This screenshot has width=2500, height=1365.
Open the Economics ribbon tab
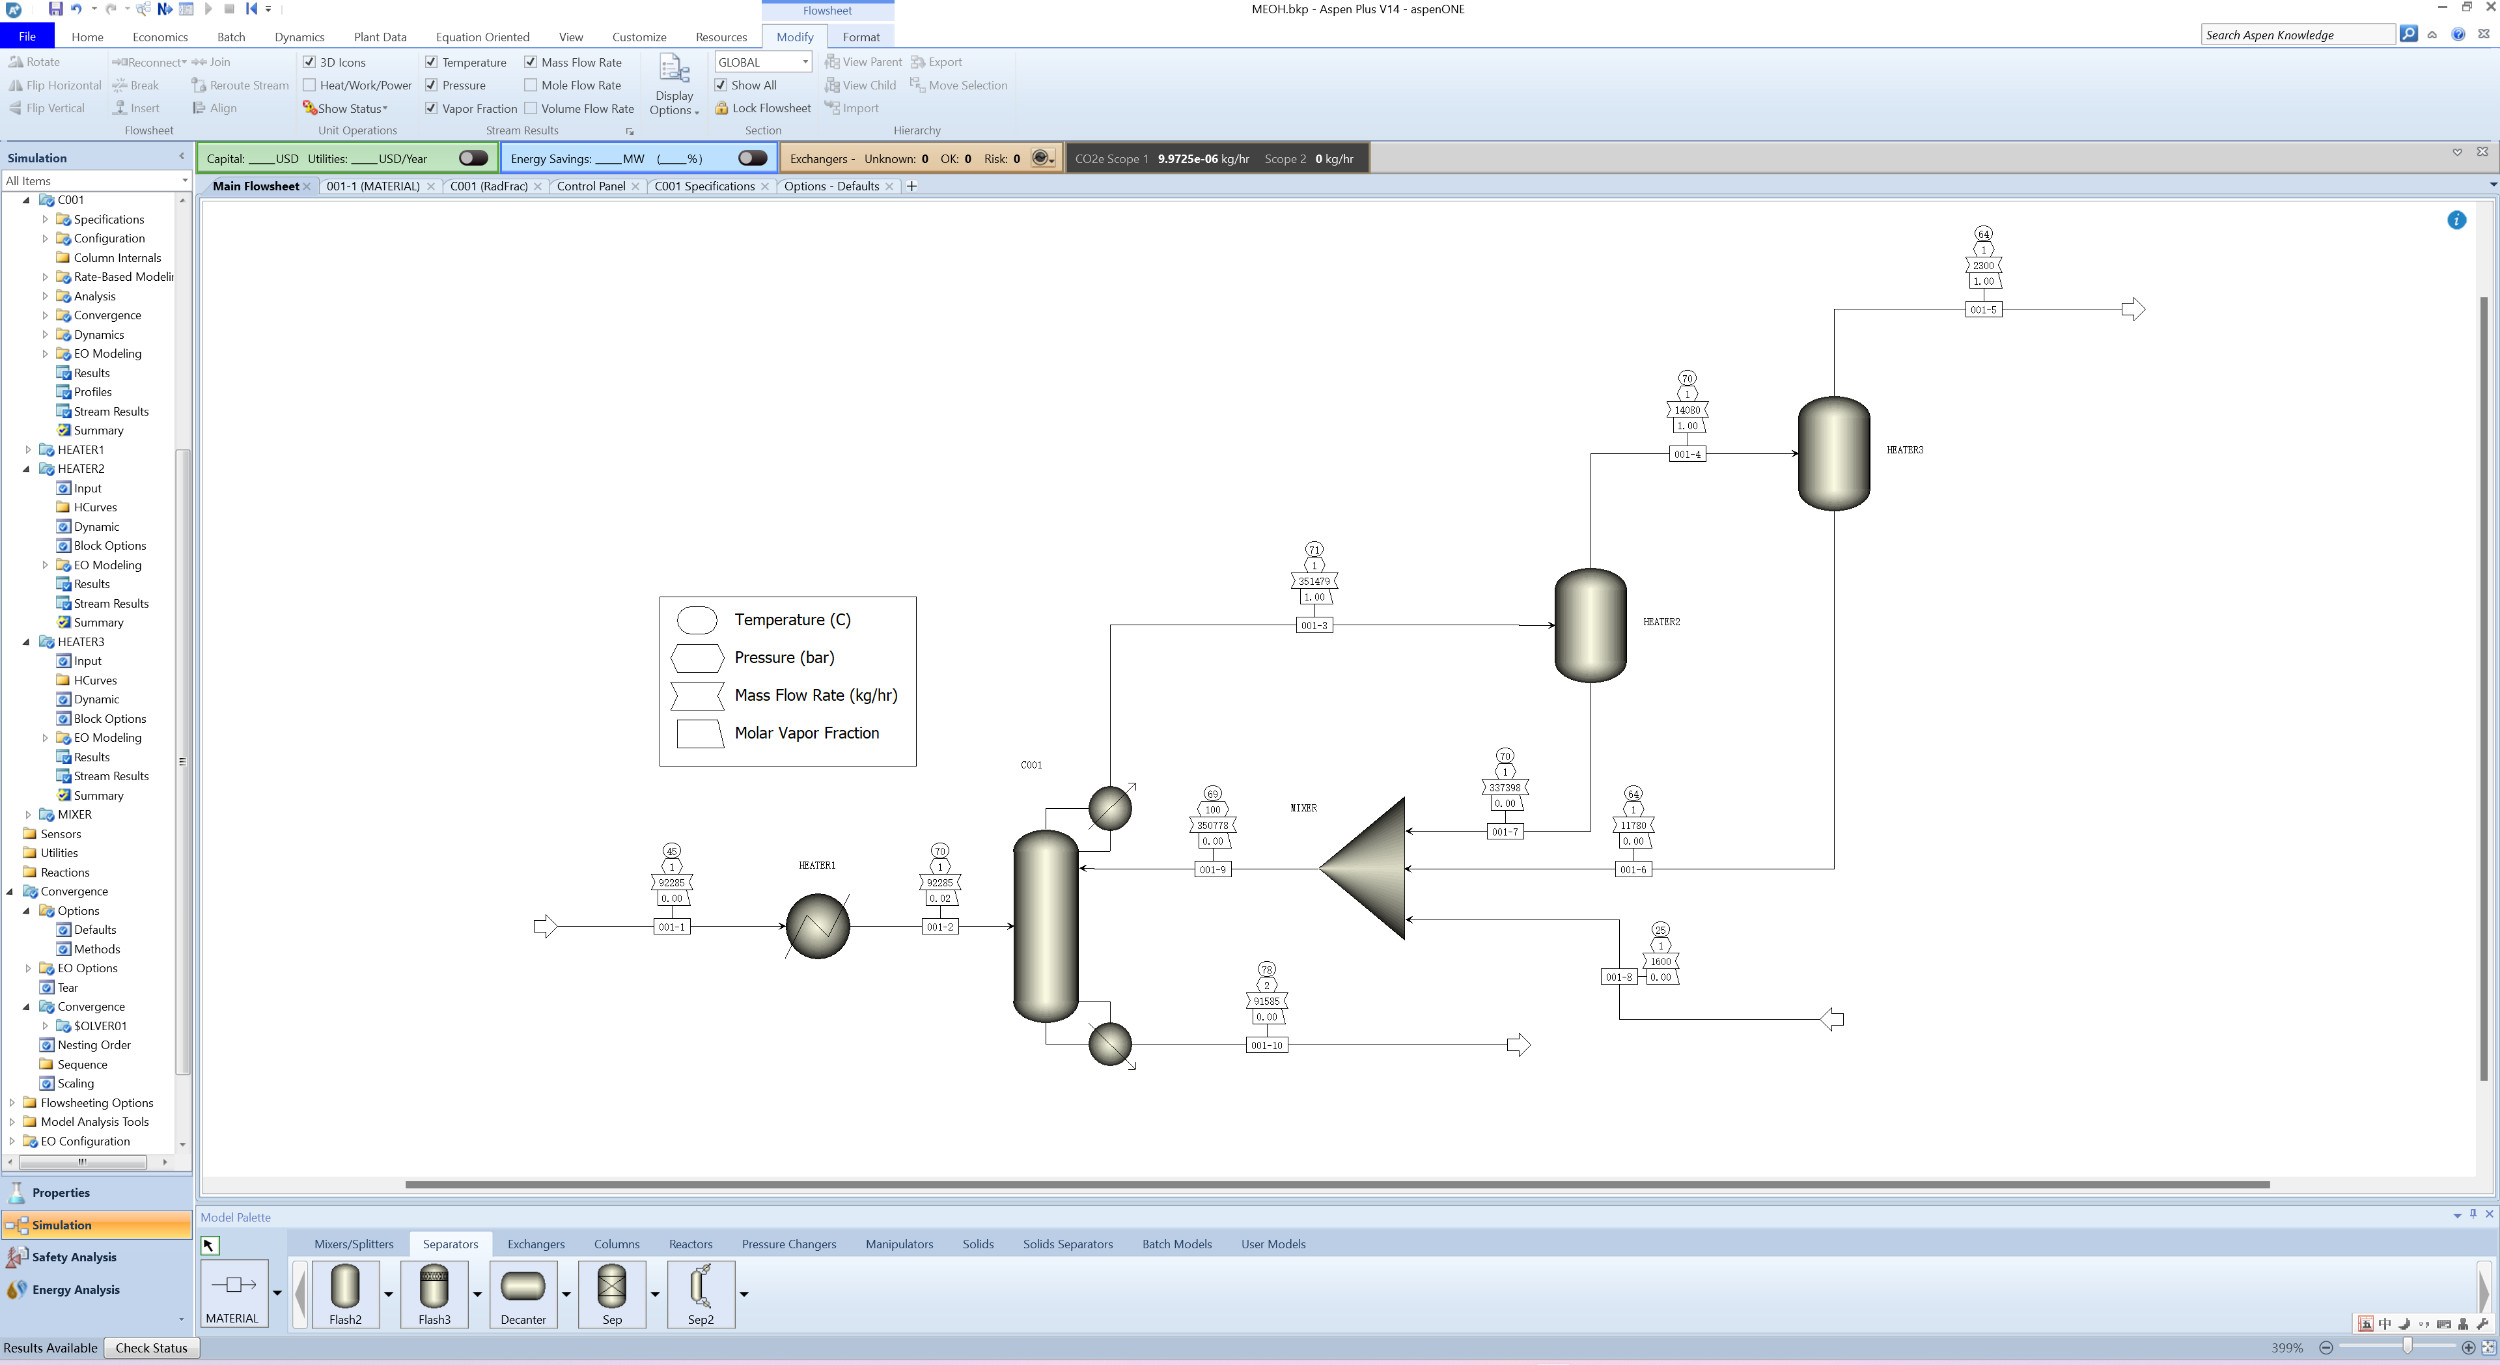point(160,37)
